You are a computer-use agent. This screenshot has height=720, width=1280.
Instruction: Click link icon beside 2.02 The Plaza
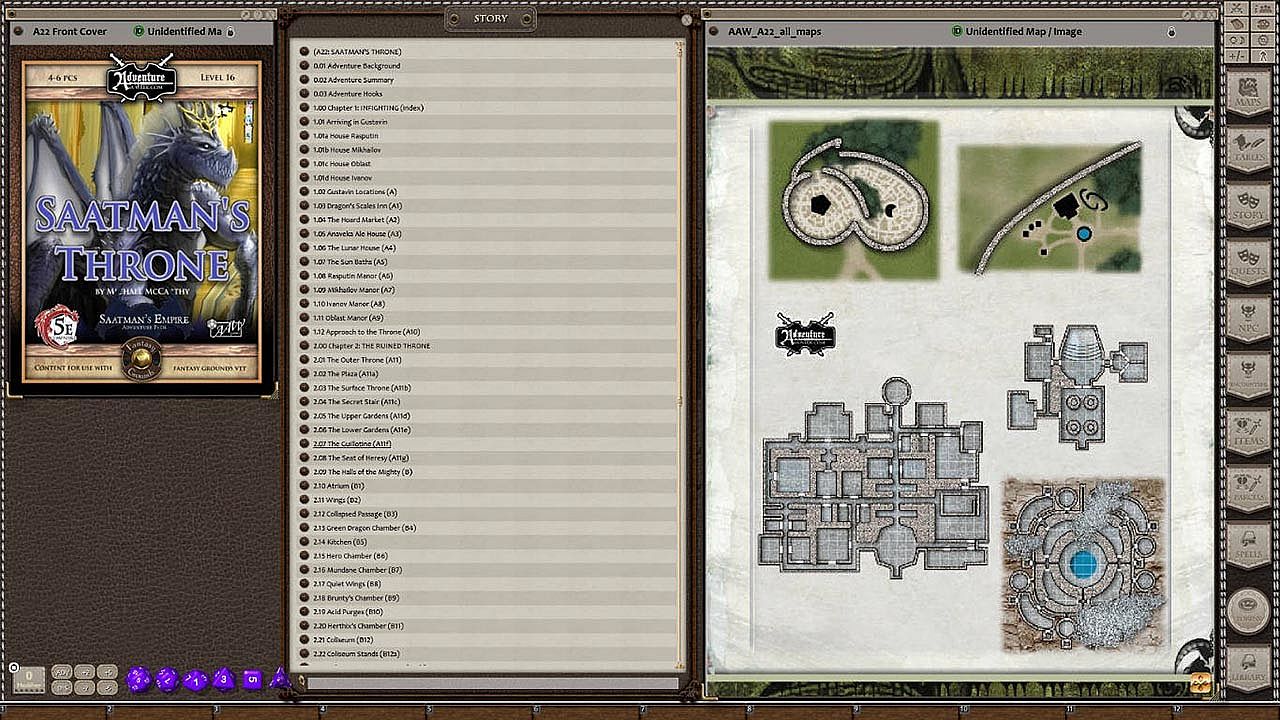pyautogui.click(x=304, y=374)
